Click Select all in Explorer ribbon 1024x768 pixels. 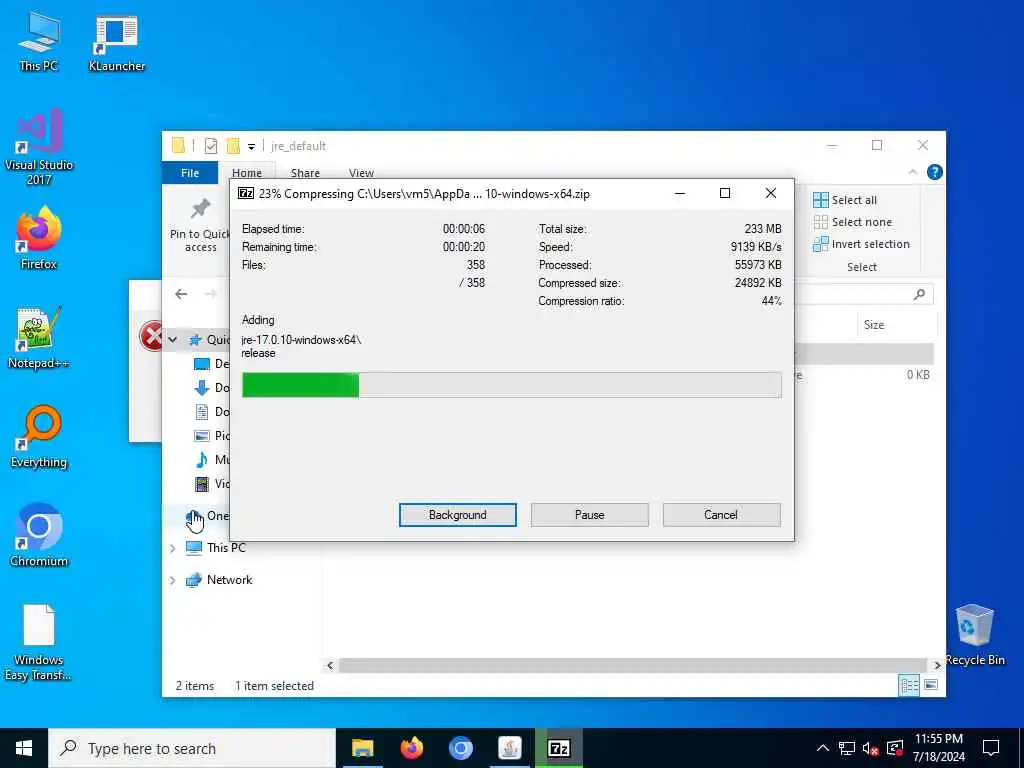click(x=845, y=200)
